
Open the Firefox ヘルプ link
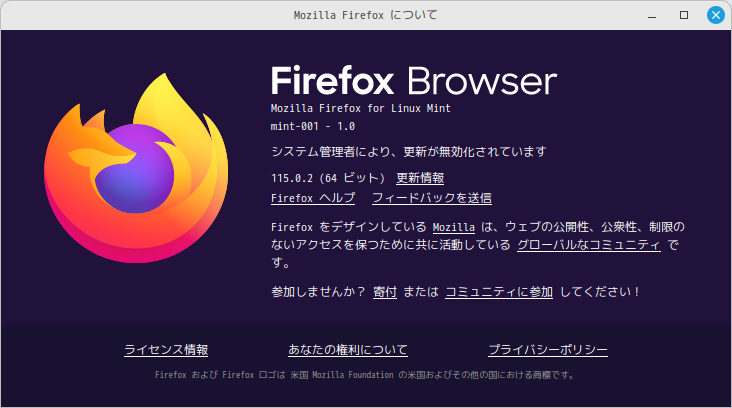pos(313,198)
